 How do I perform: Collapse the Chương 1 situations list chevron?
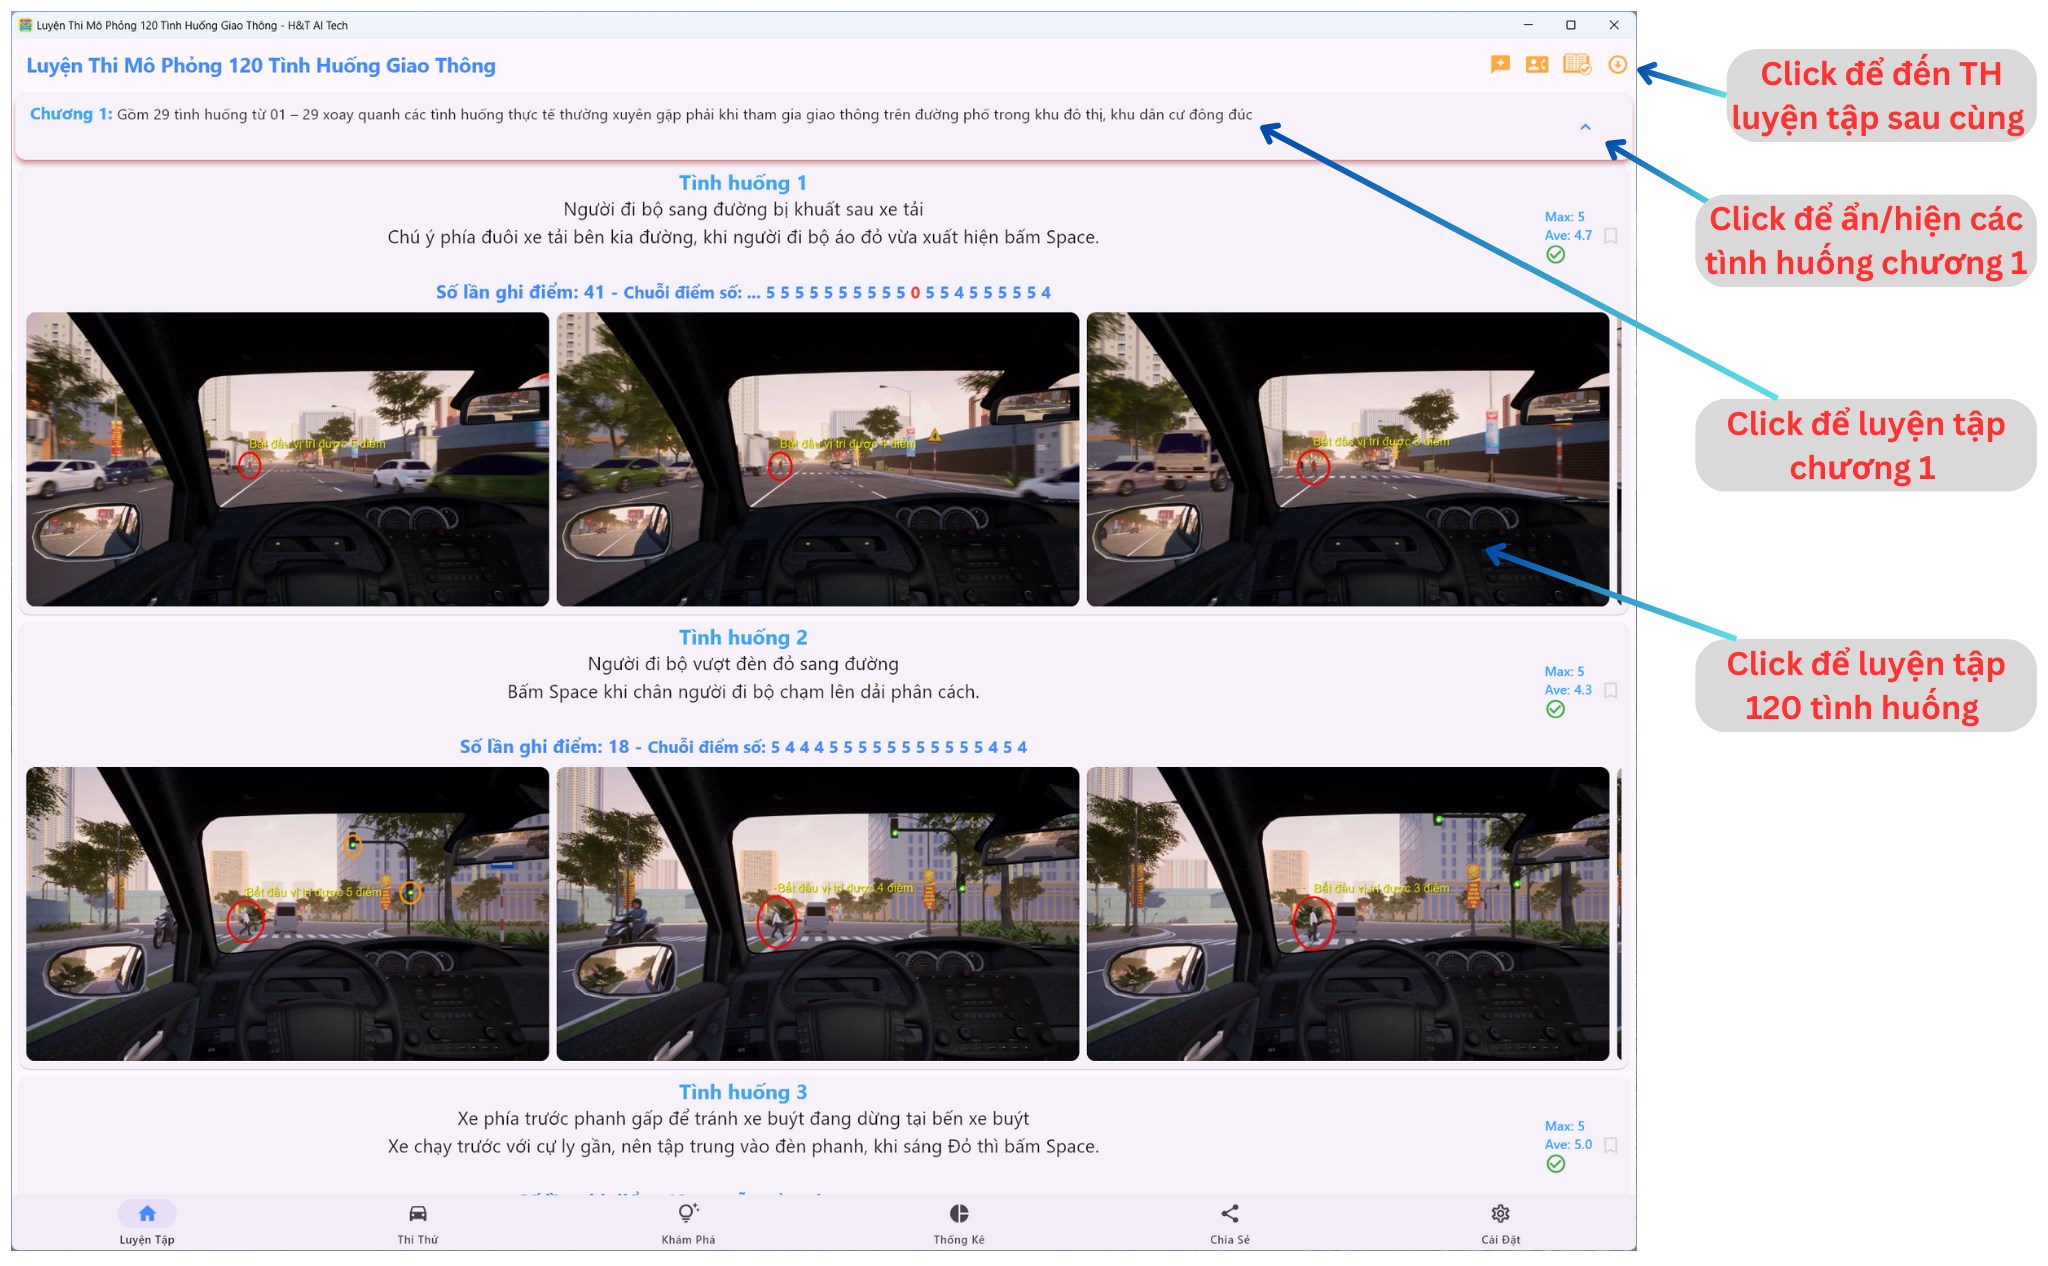tap(1585, 127)
